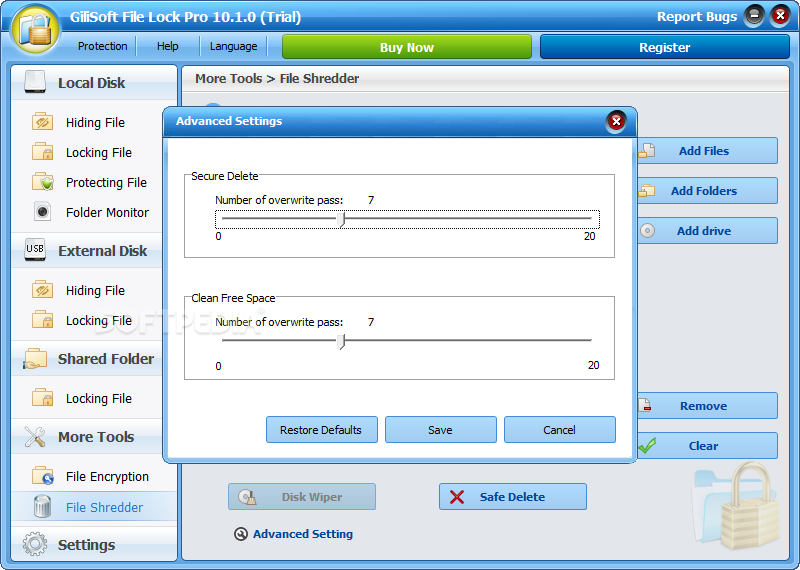800x570 pixels.
Task: Click the Add Folders folder icon
Action: (646, 190)
